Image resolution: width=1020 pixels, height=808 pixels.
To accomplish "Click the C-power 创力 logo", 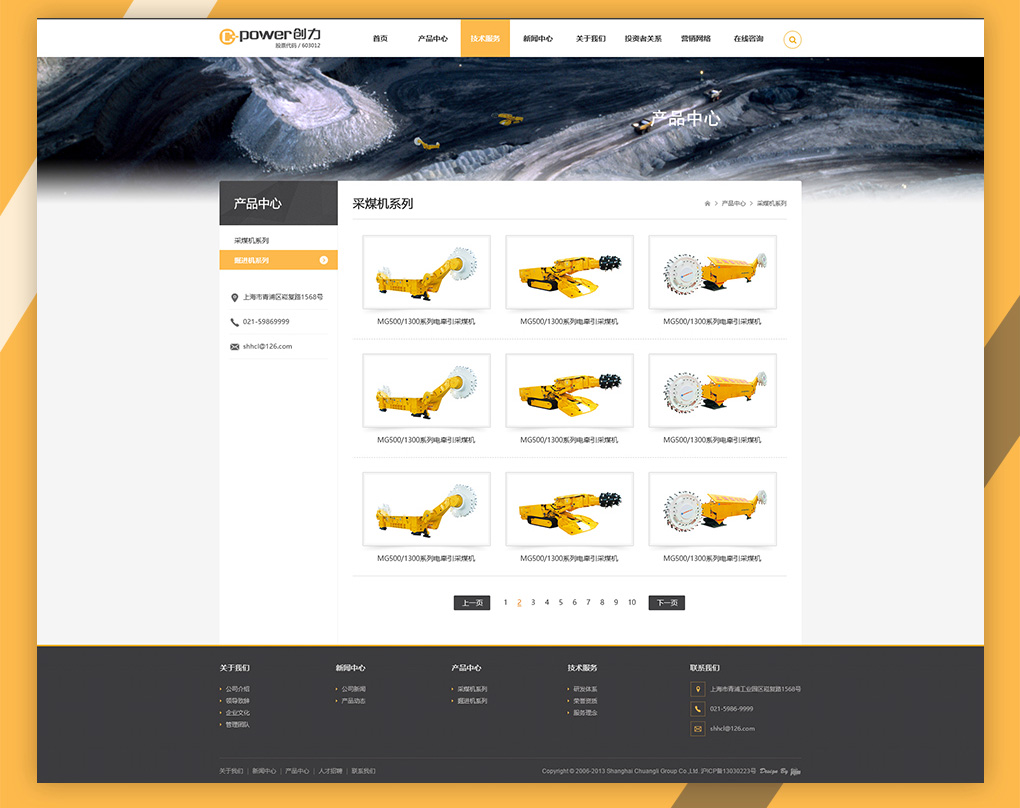I will click(x=270, y=36).
